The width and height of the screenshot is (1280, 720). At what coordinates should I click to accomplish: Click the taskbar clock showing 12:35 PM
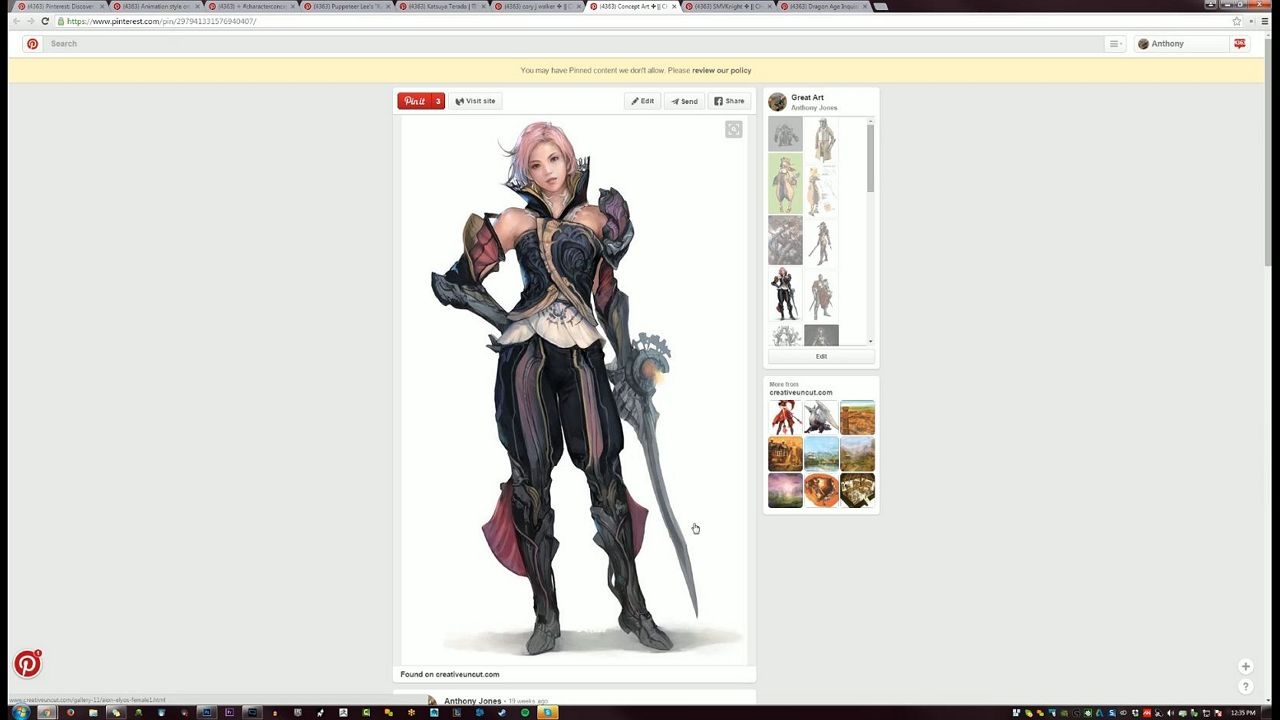[1243, 713]
